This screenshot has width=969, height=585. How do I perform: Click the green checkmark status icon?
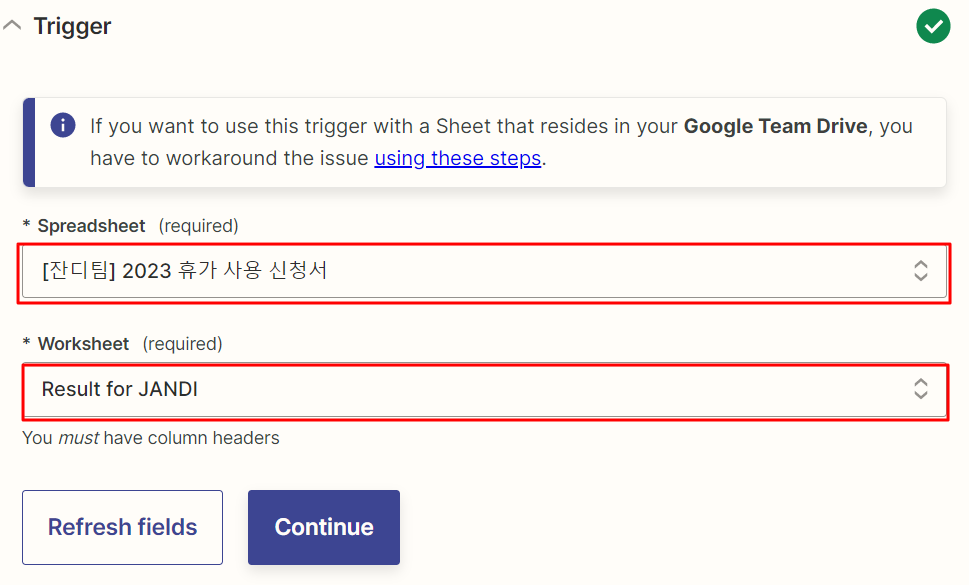coord(933,26)
